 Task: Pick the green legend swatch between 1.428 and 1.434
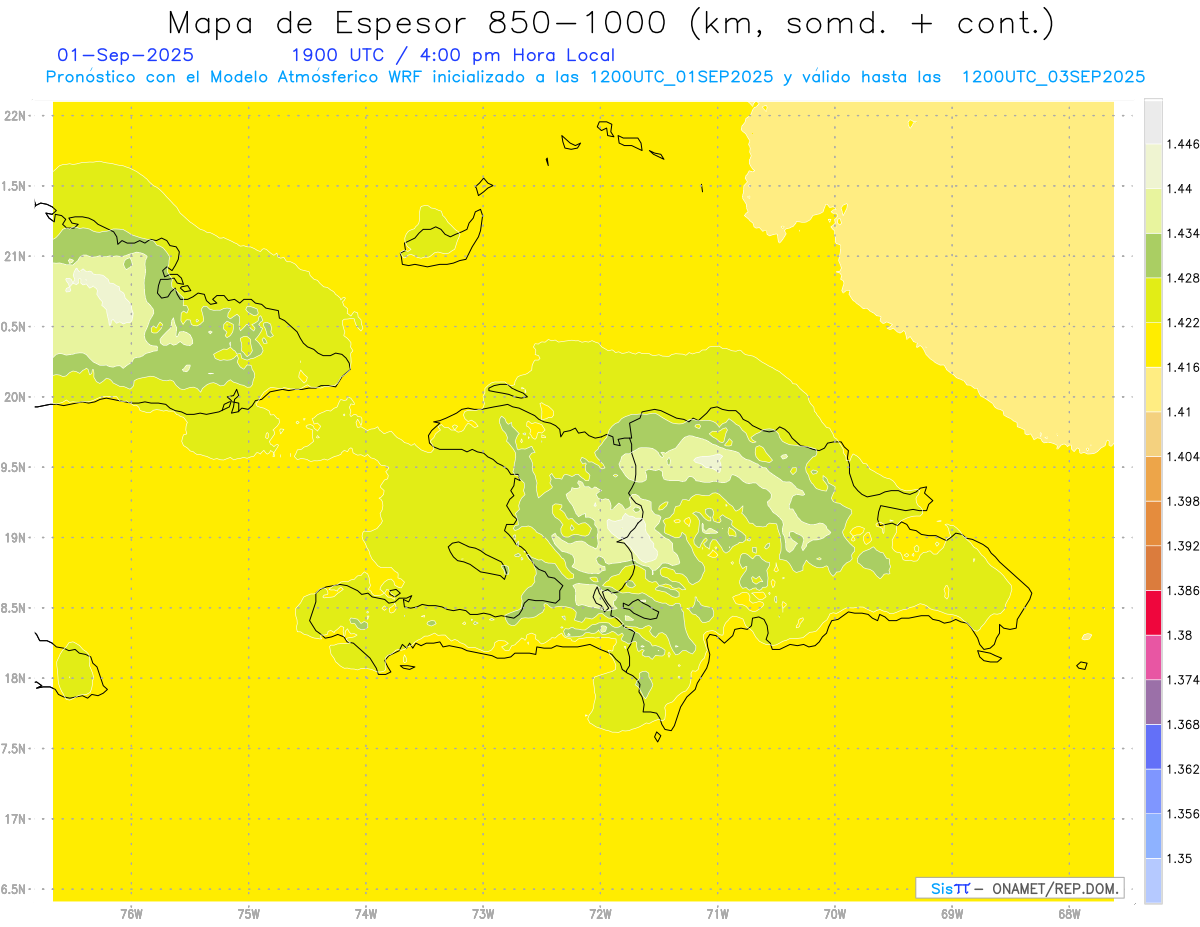pyautogui.click(x=1153, y=256)
